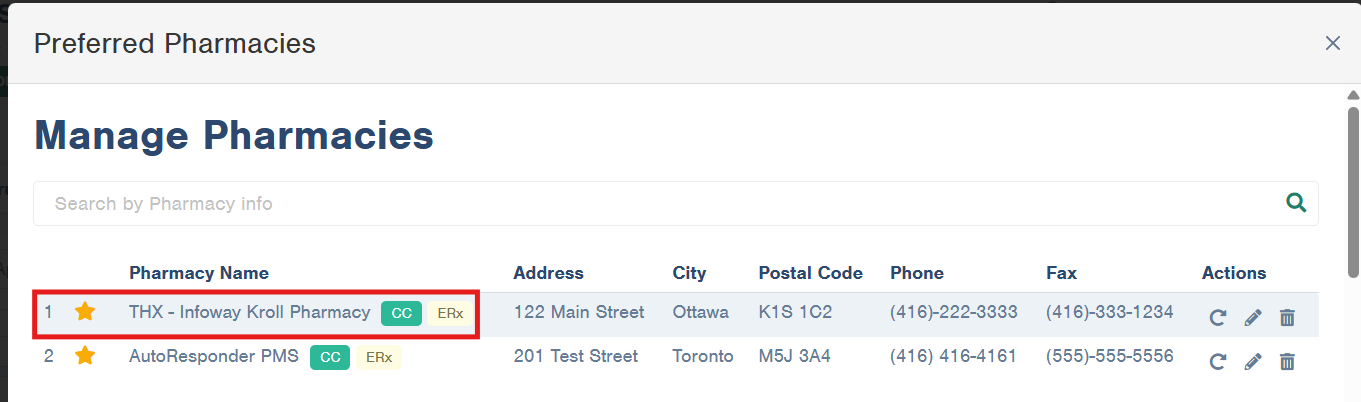Click the refresh icon for AutoResponder PMS
1361x402 pixels.
[x=1217, y=362]
